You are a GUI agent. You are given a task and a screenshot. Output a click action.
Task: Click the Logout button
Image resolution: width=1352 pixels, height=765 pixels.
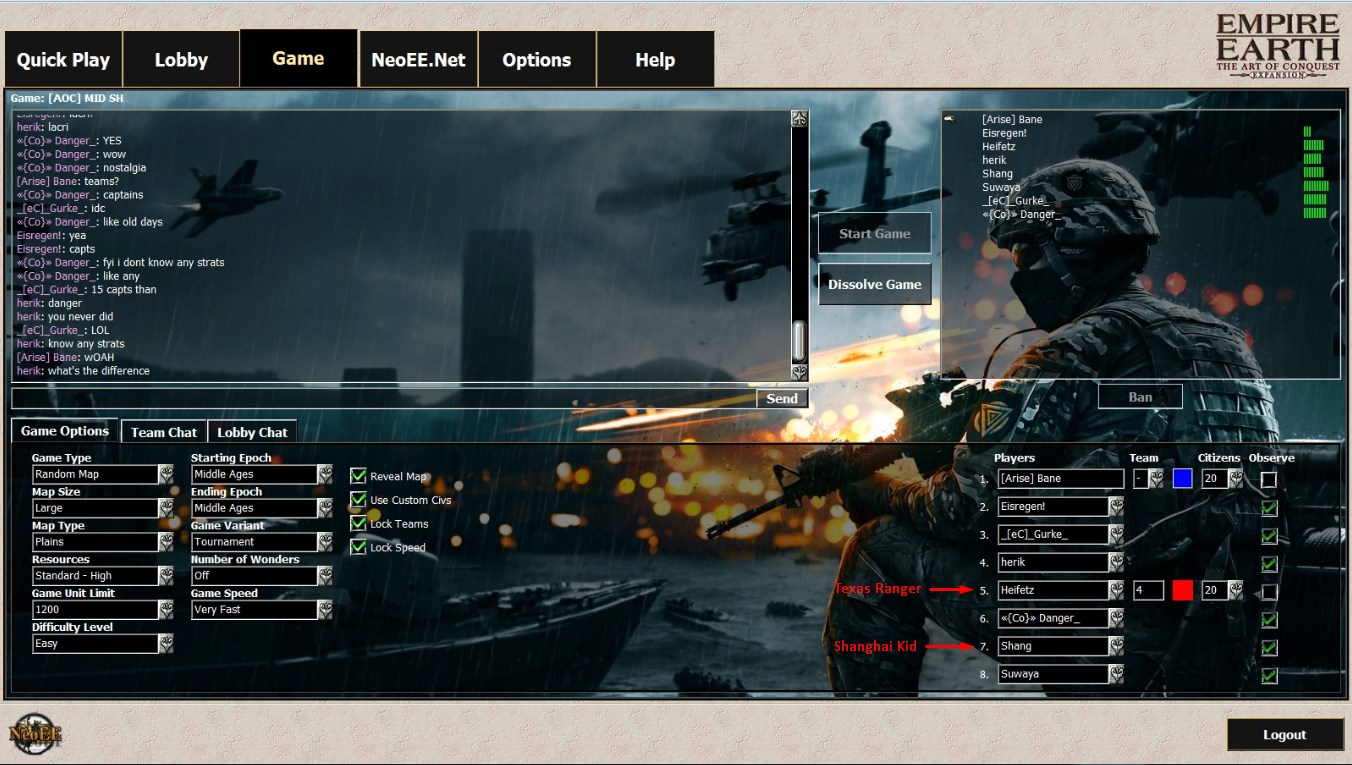click(x=1284, y=735)
